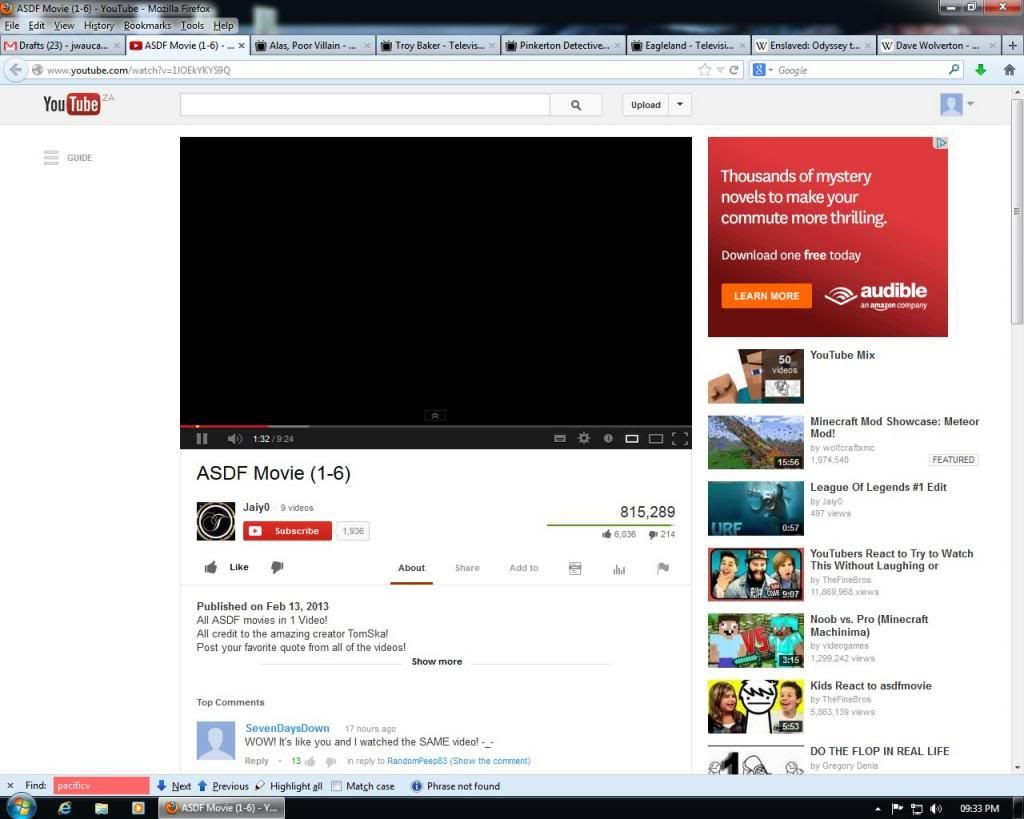
Task: Subscribe to Jaiy0 channel
Action: (287, 531)
